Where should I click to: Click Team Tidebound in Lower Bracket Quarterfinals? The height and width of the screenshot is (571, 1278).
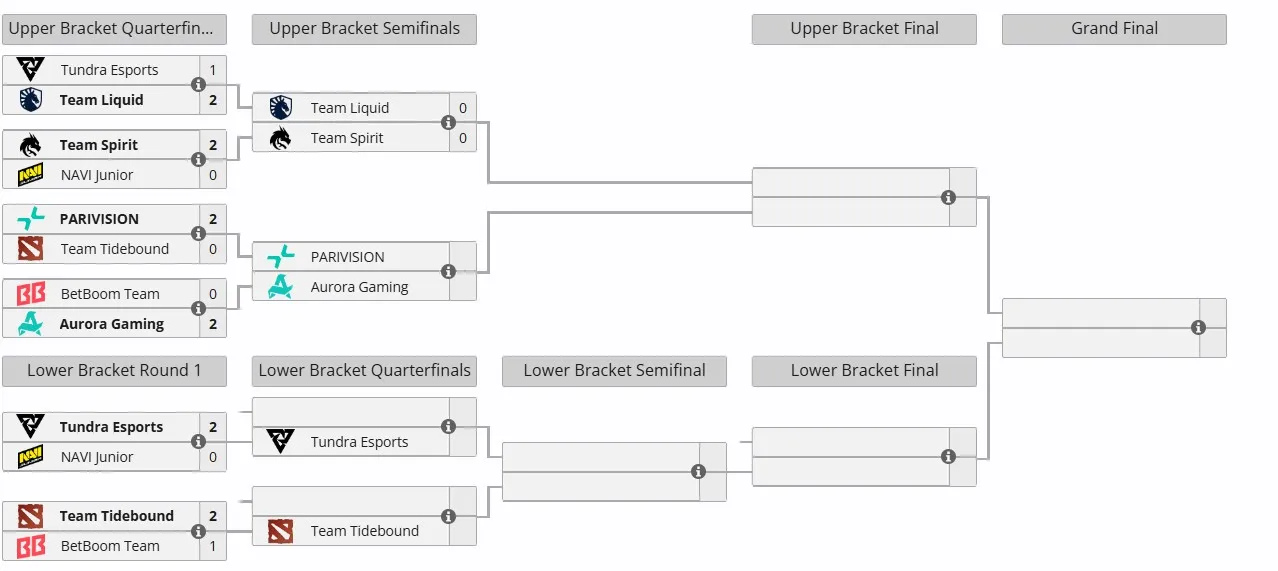(365, 531)
